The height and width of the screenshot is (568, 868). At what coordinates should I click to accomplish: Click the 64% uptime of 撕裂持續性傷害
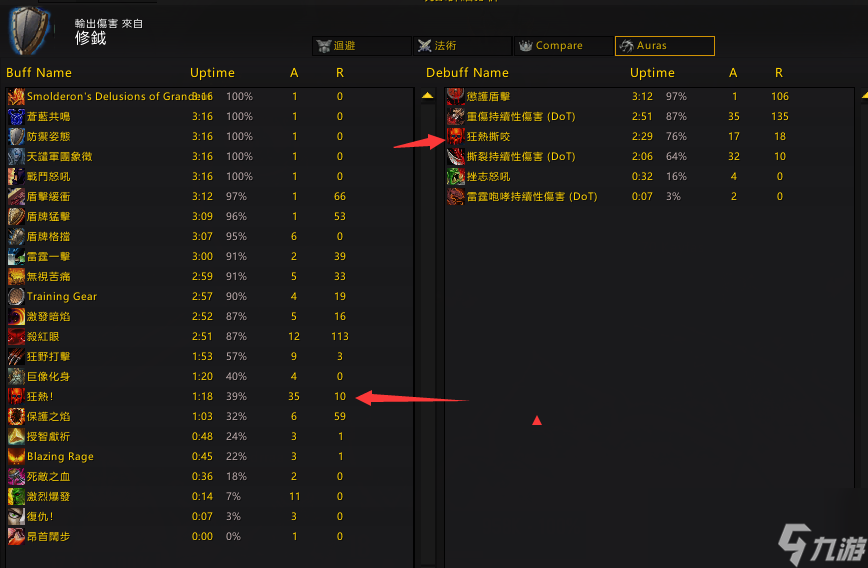coord(676,157)
